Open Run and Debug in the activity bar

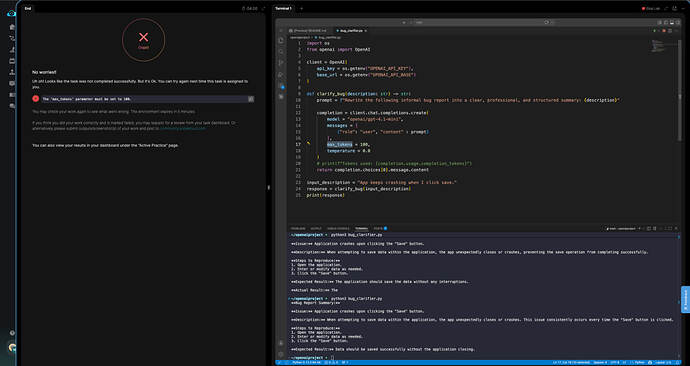coord(281,74)
